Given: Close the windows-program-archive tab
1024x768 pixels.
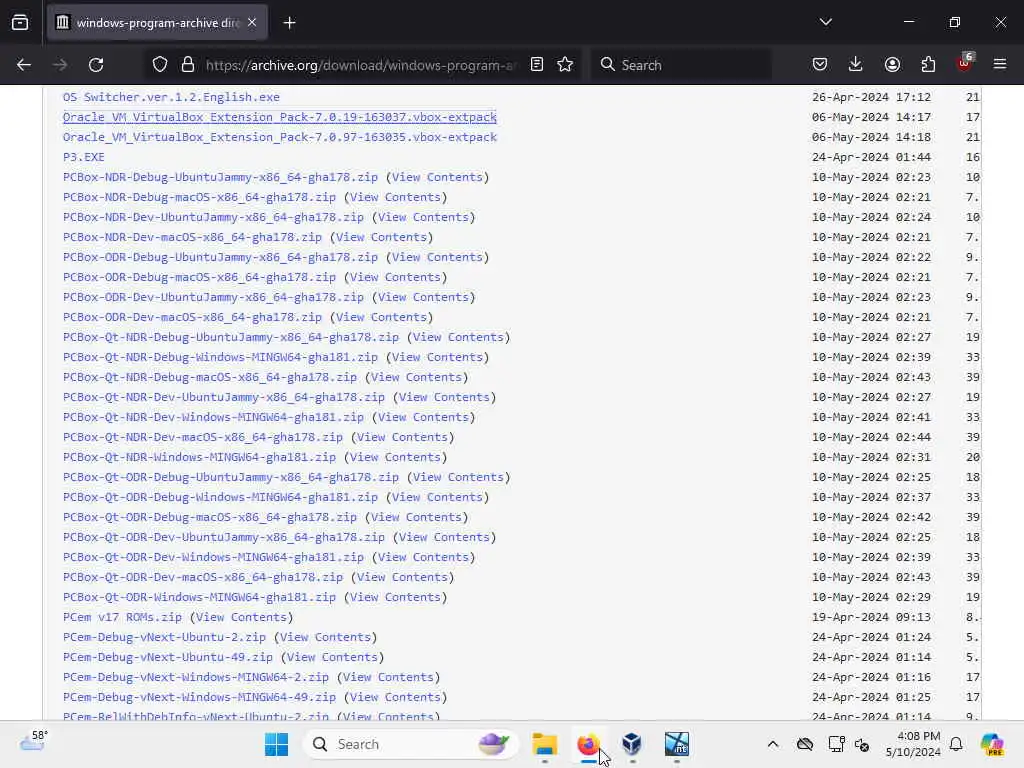Looking at the screenshot, I should click(252, 23).
